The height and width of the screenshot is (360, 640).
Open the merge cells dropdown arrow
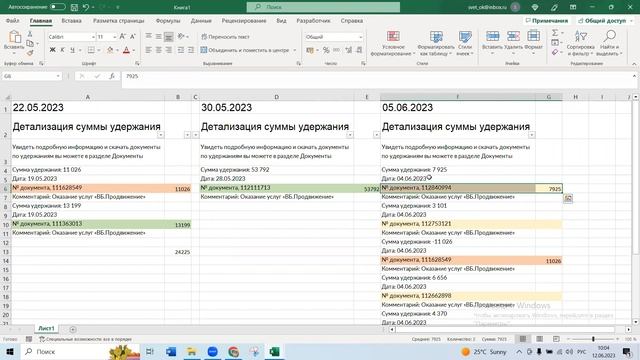pyautogui.click(x=295, y=50)
